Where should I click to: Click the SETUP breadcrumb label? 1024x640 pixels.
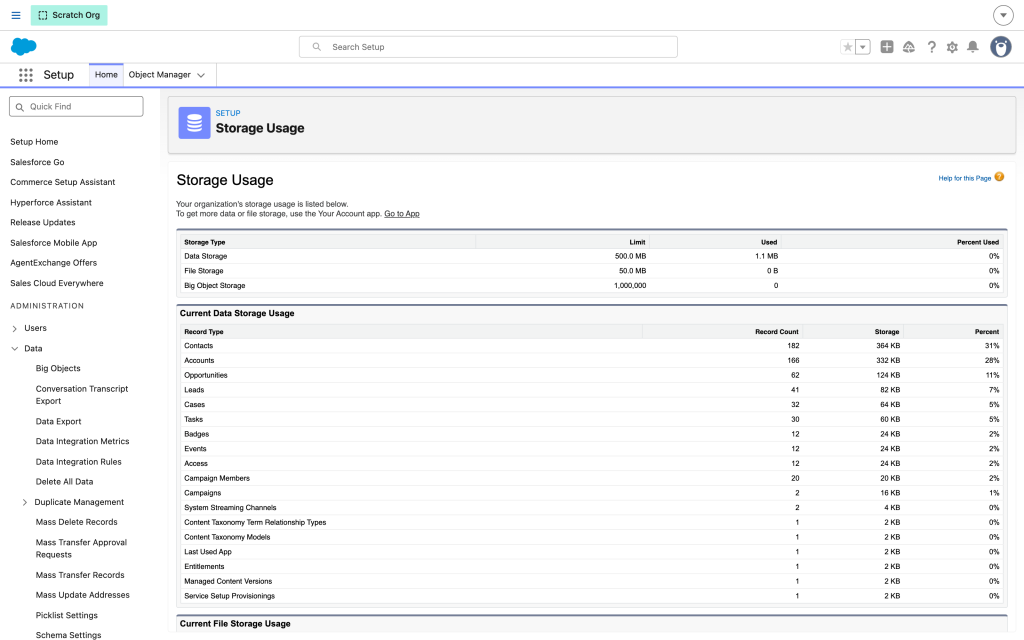(228, 113)
